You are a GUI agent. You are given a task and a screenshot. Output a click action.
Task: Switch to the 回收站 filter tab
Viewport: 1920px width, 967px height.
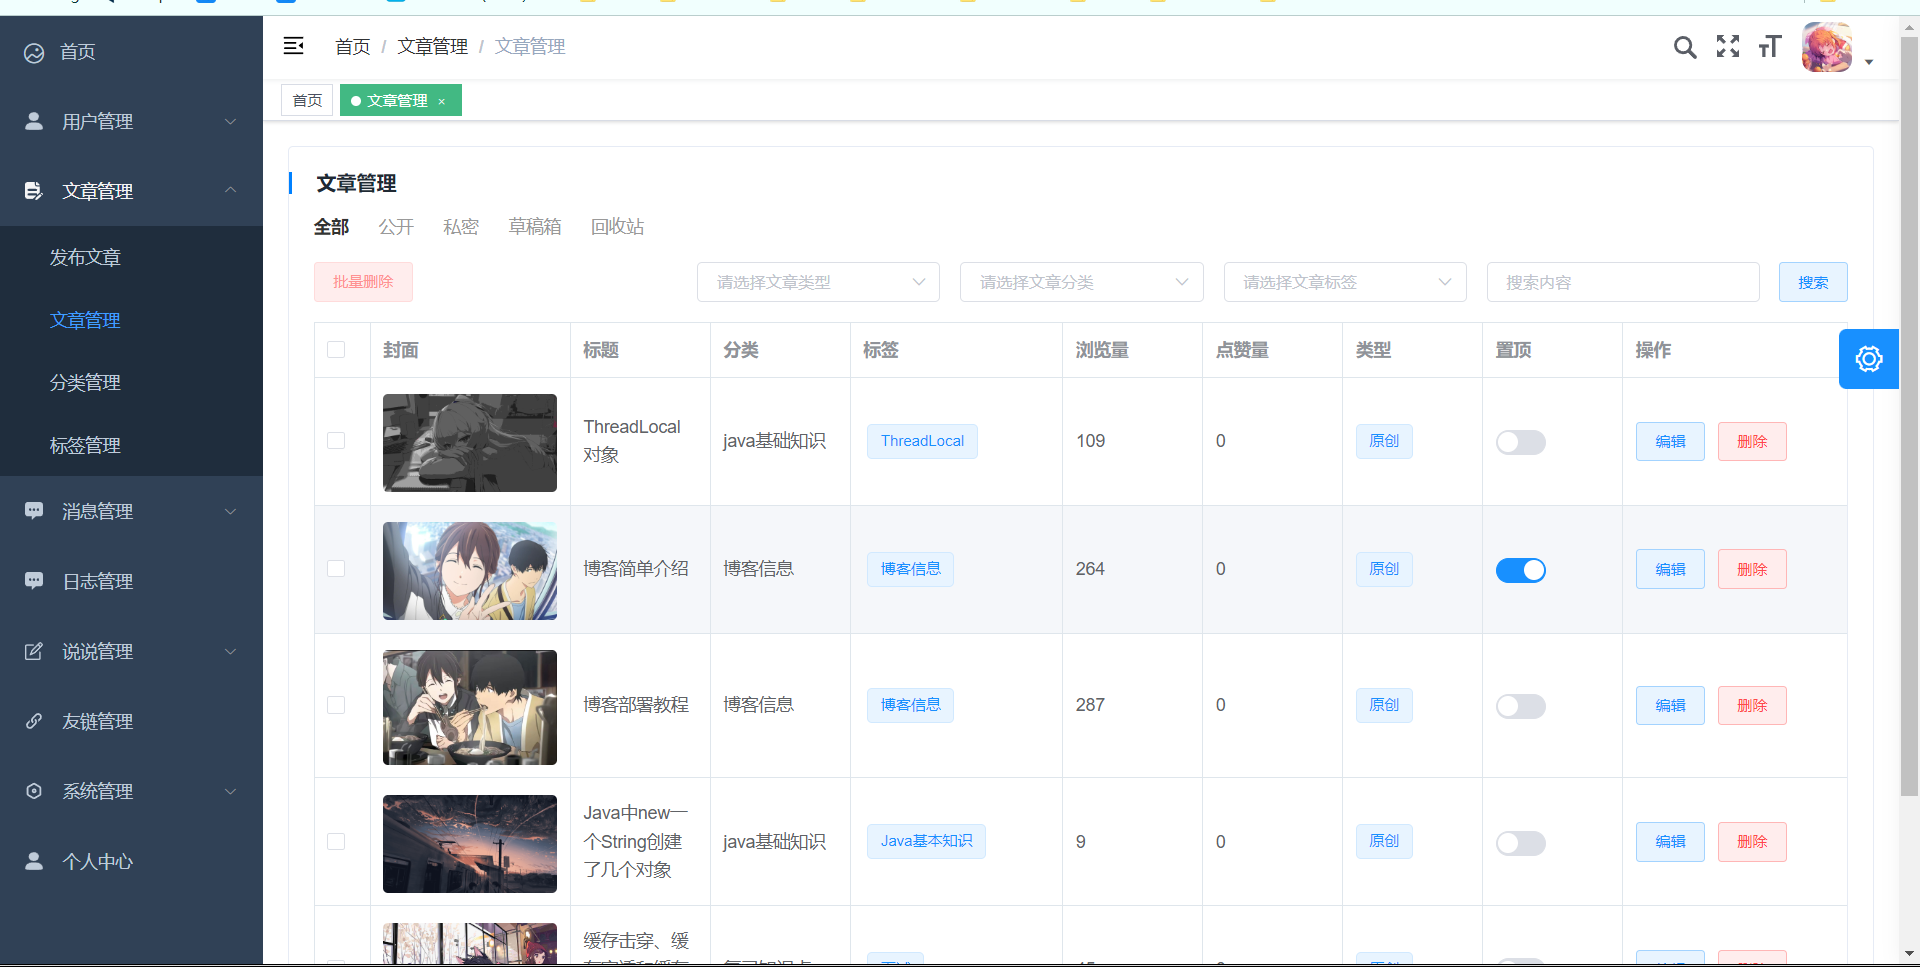617,227
